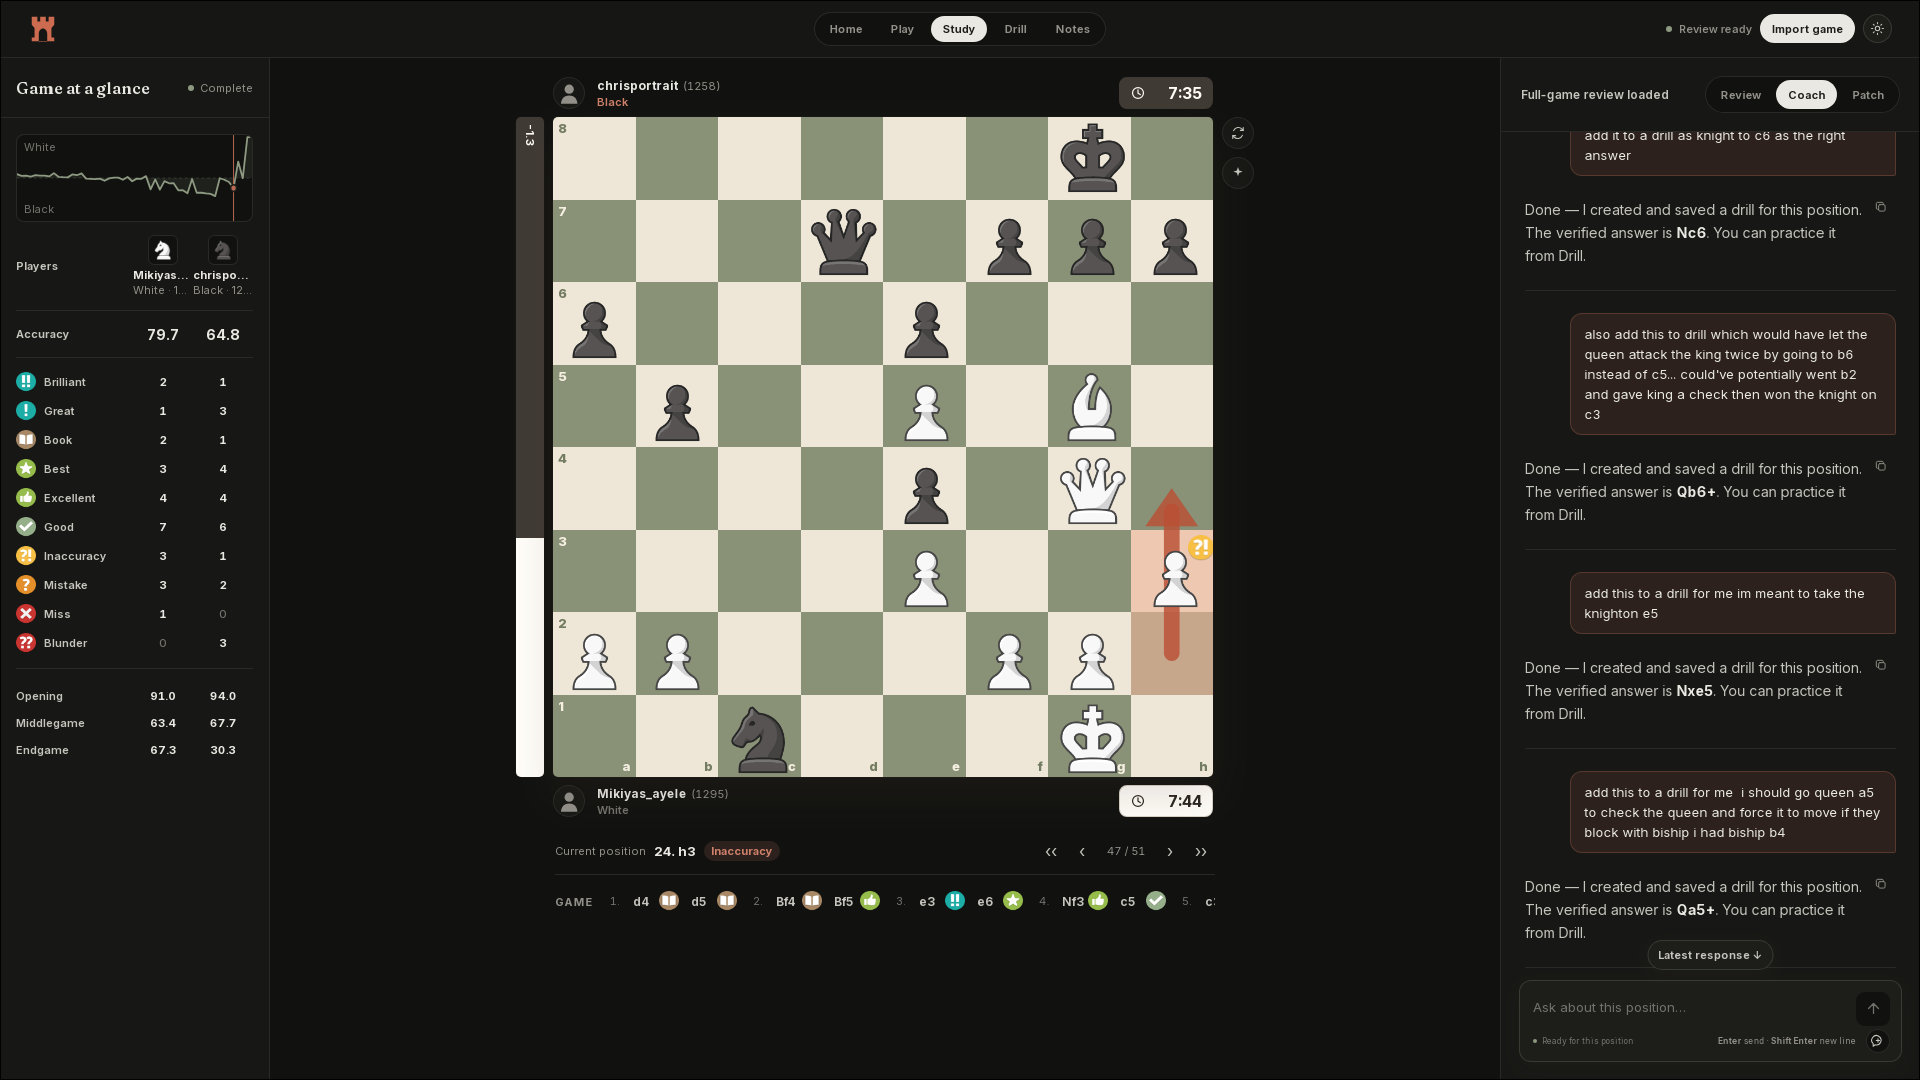Viewport: 1920px width, 1080px height.
Task: Jump to first move with double-left chevron
Action: click(x=1051, y=852)
